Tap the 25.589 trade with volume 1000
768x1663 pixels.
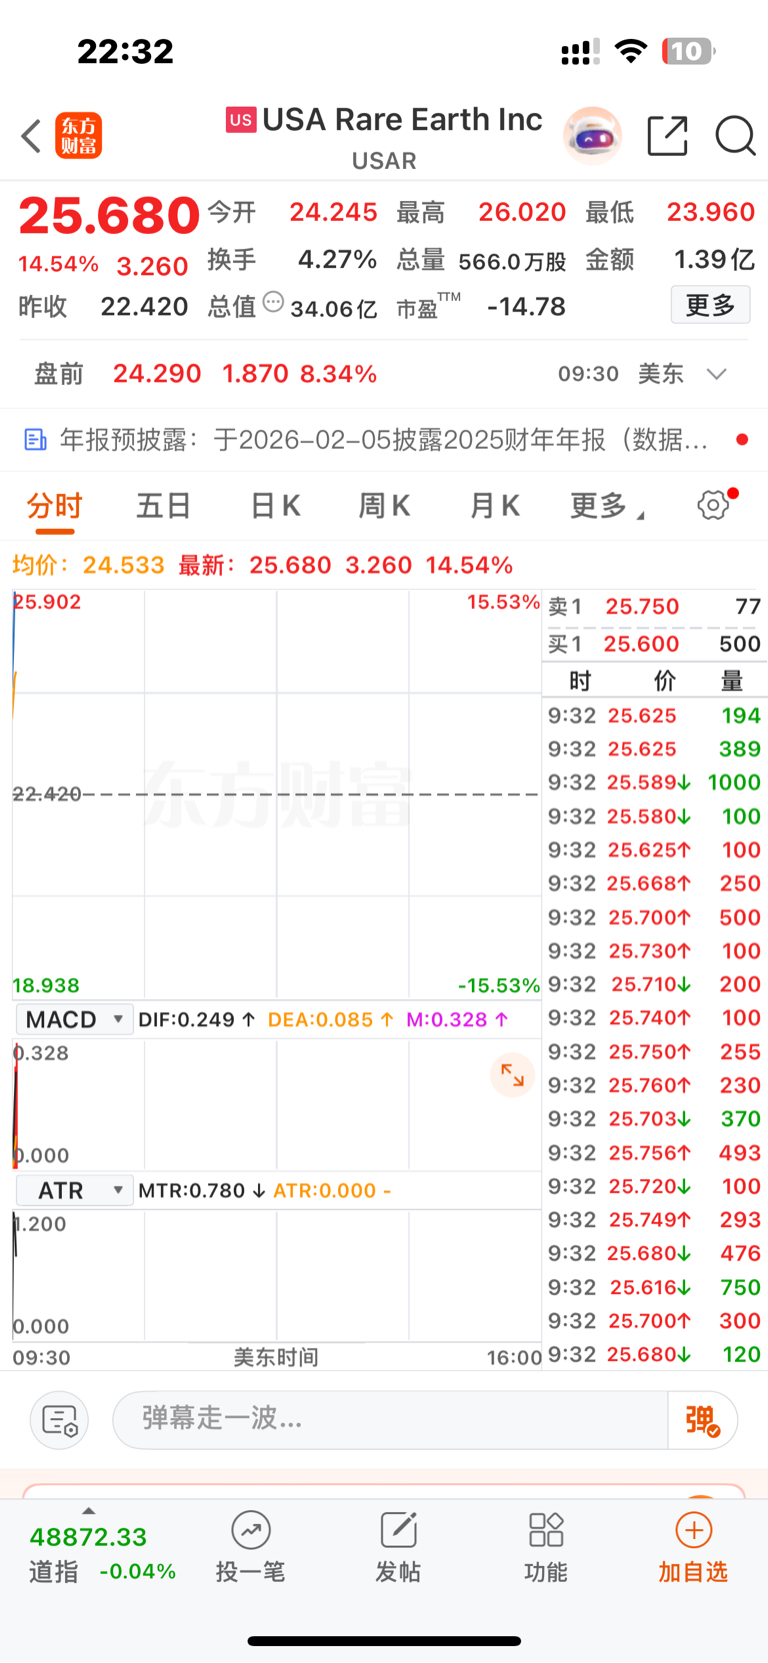click(x=655, y=783)
